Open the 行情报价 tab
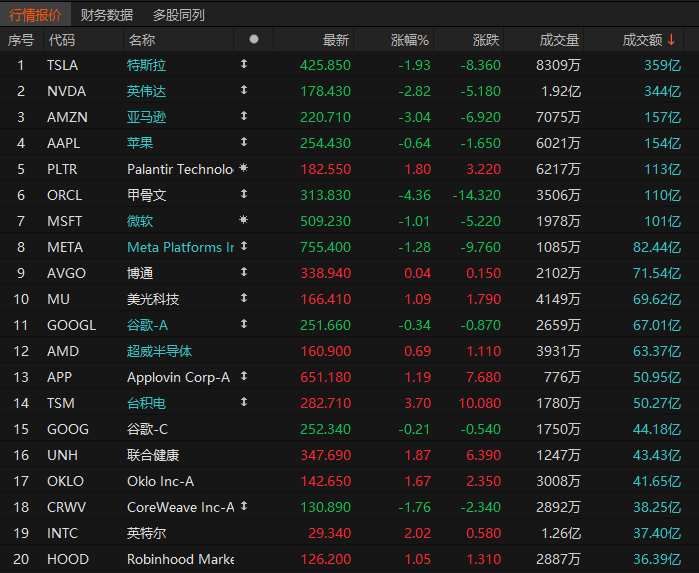699x573 pixels. point(35,15)
